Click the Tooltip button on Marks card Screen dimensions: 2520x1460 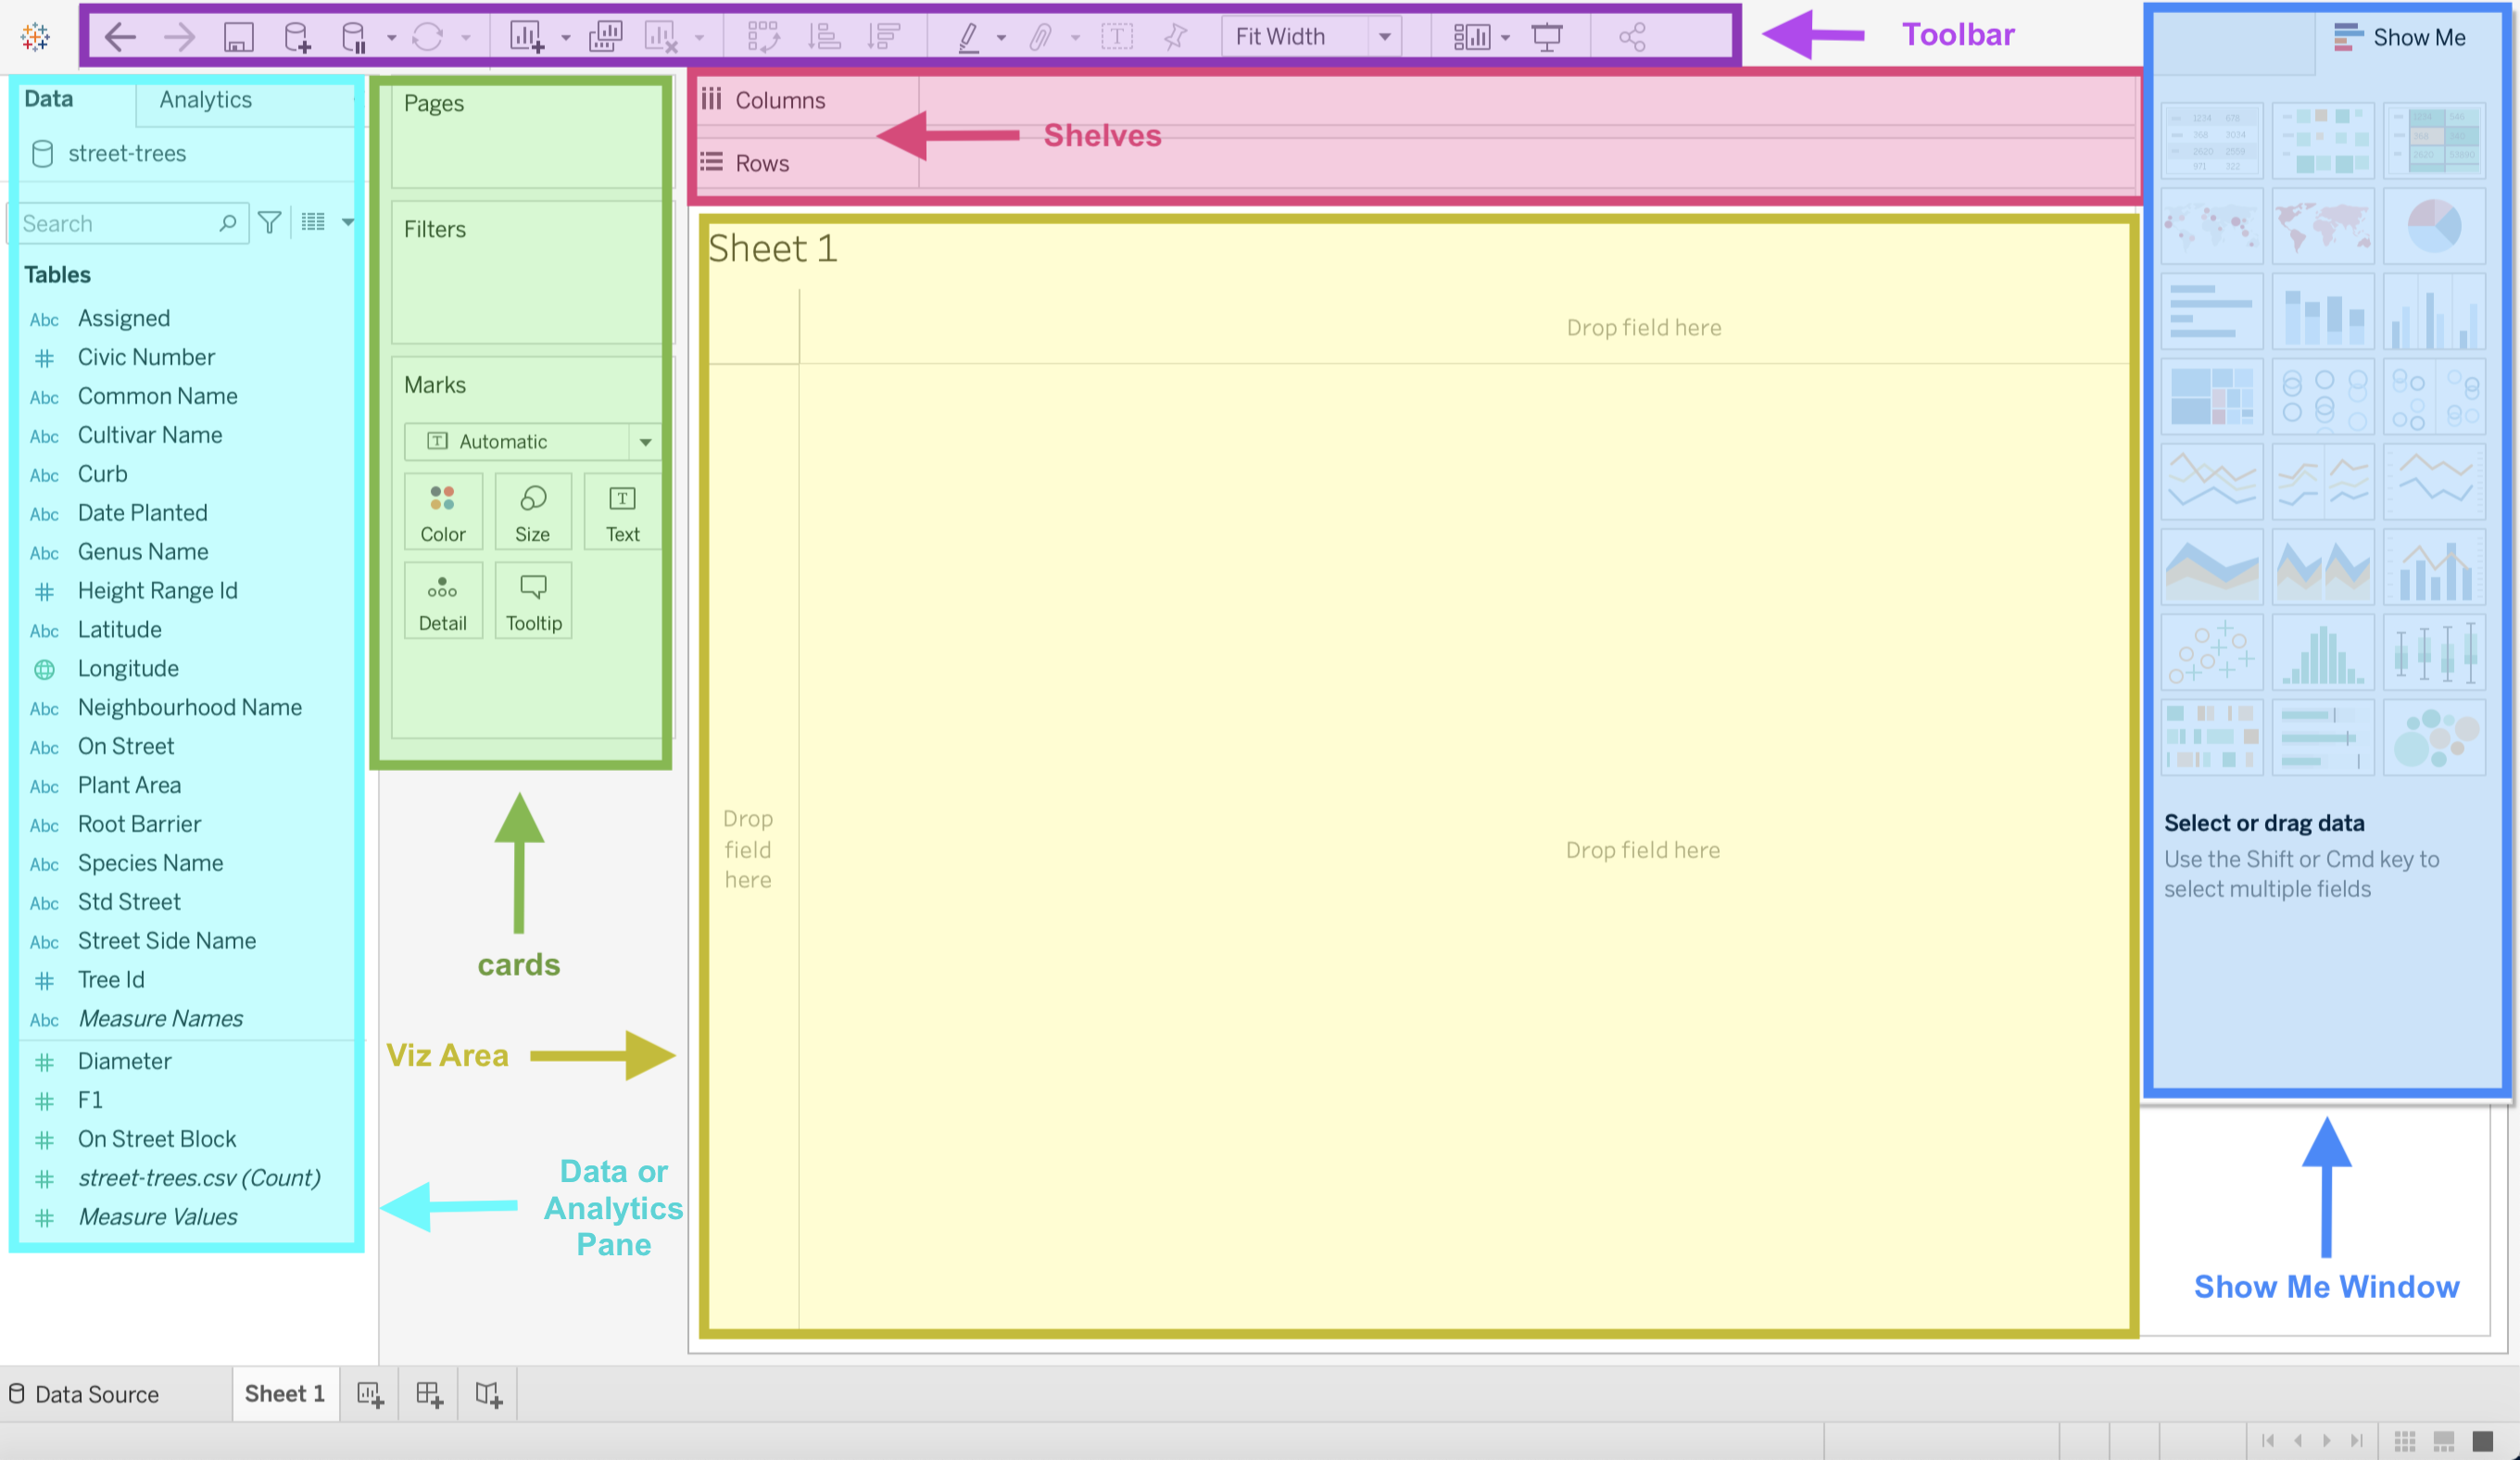533,601
